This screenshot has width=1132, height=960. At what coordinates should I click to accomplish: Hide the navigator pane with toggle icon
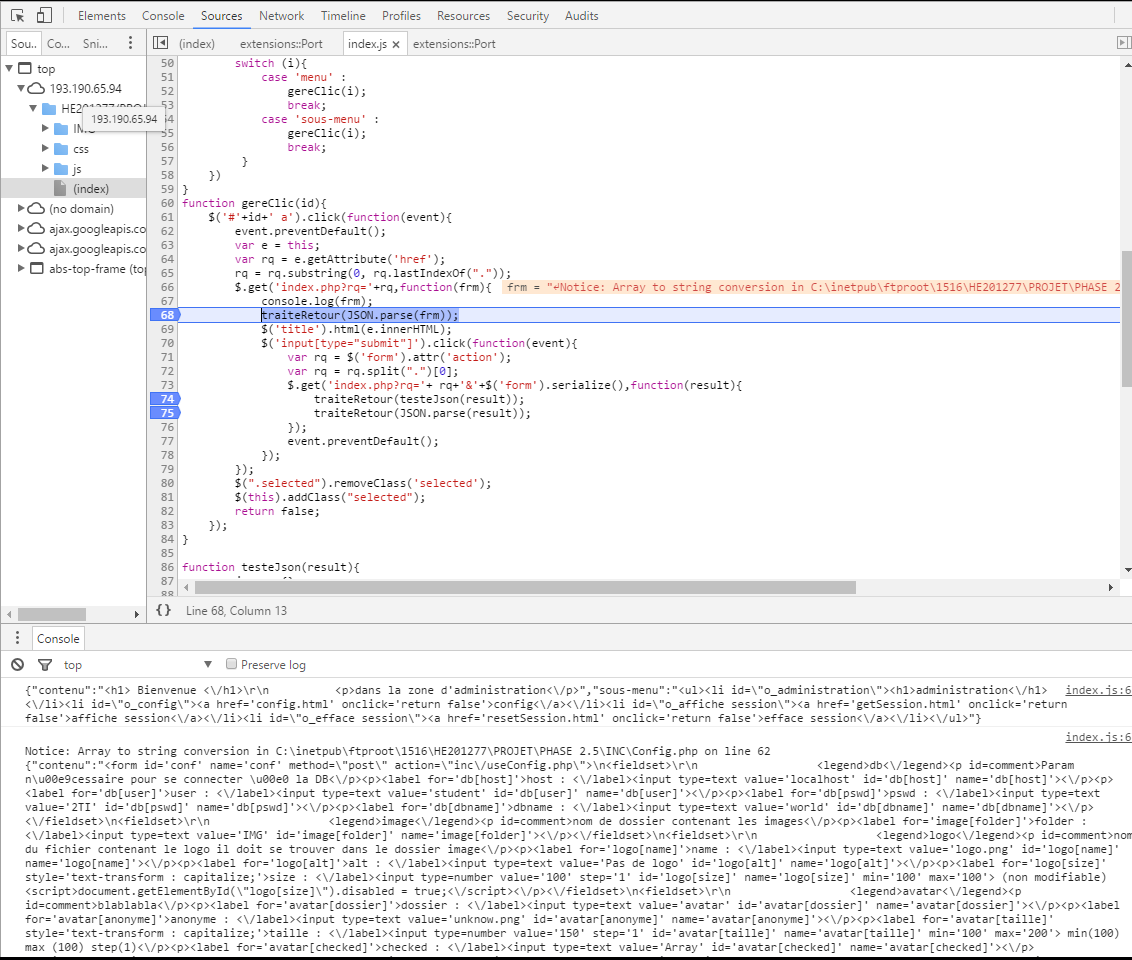pyautogui.click(x=161, y=43)
